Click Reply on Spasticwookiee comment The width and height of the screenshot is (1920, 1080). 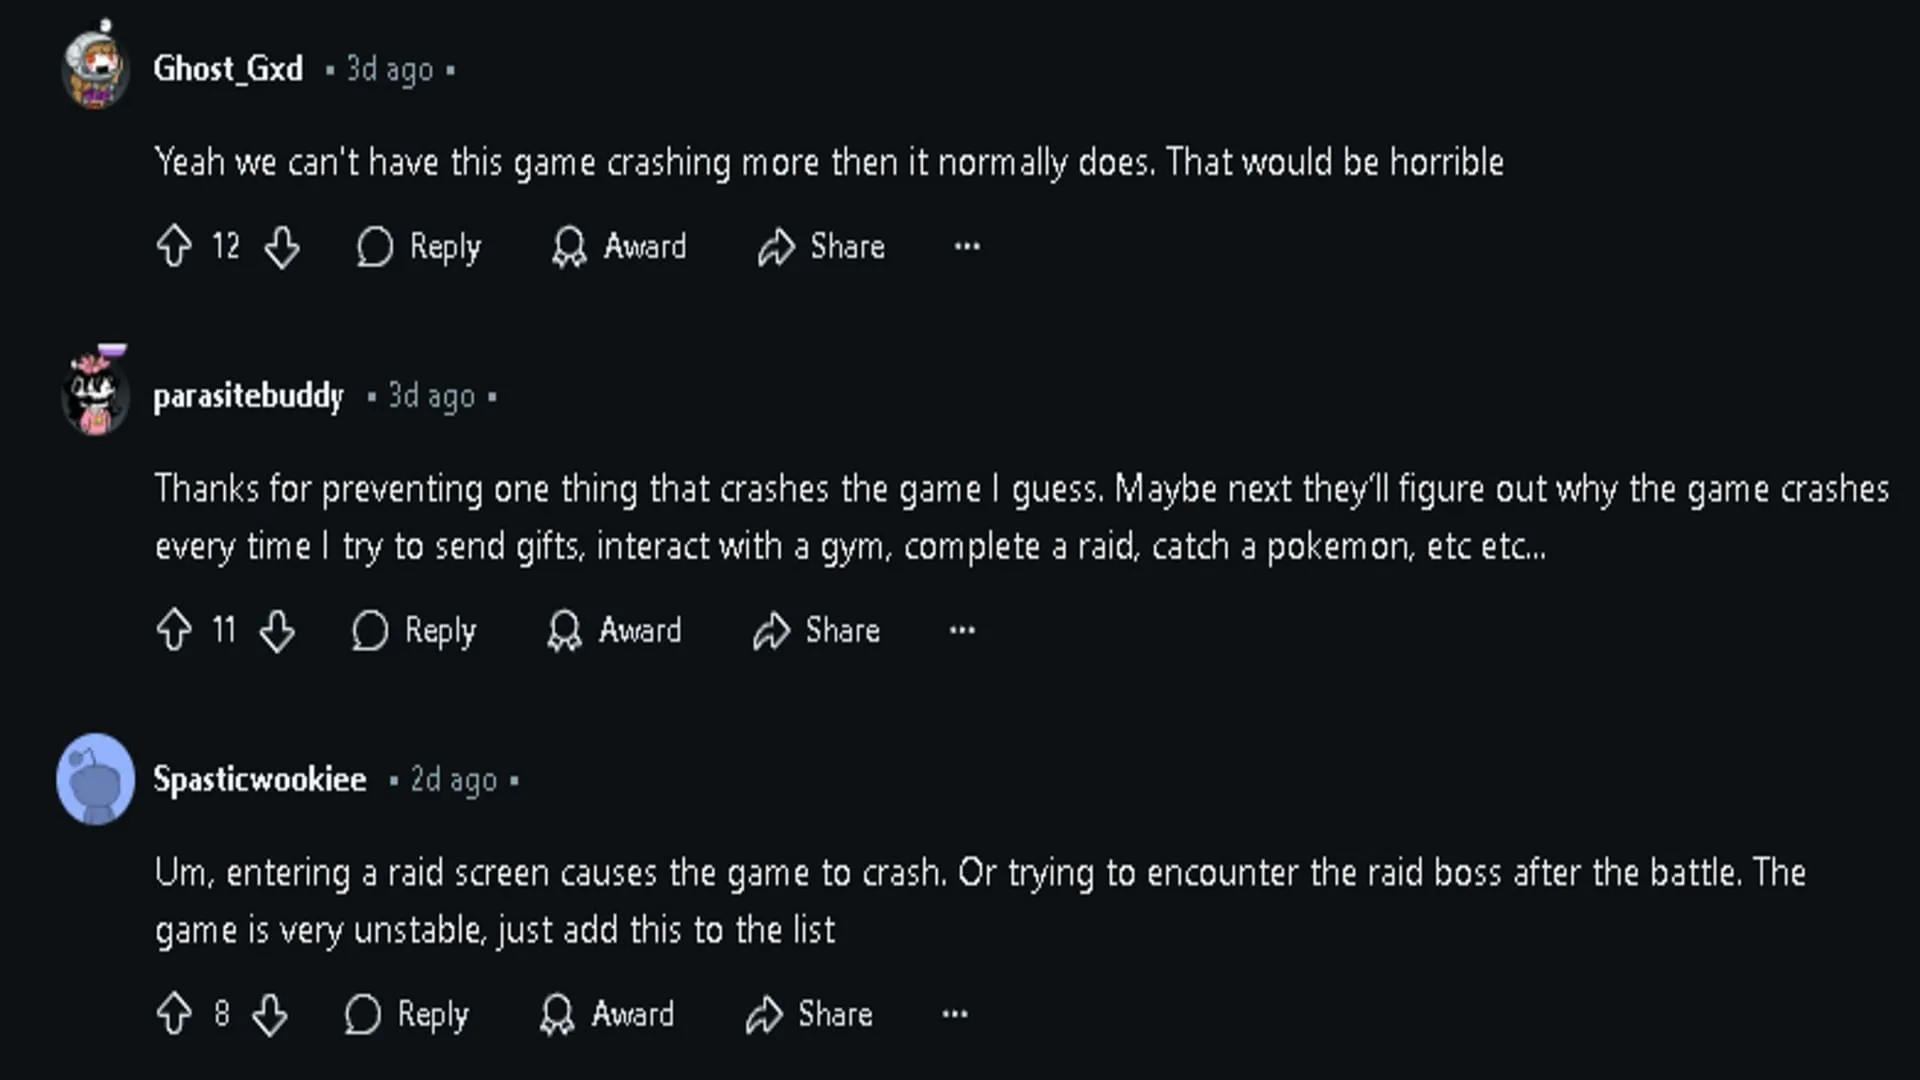[407, 1014]
